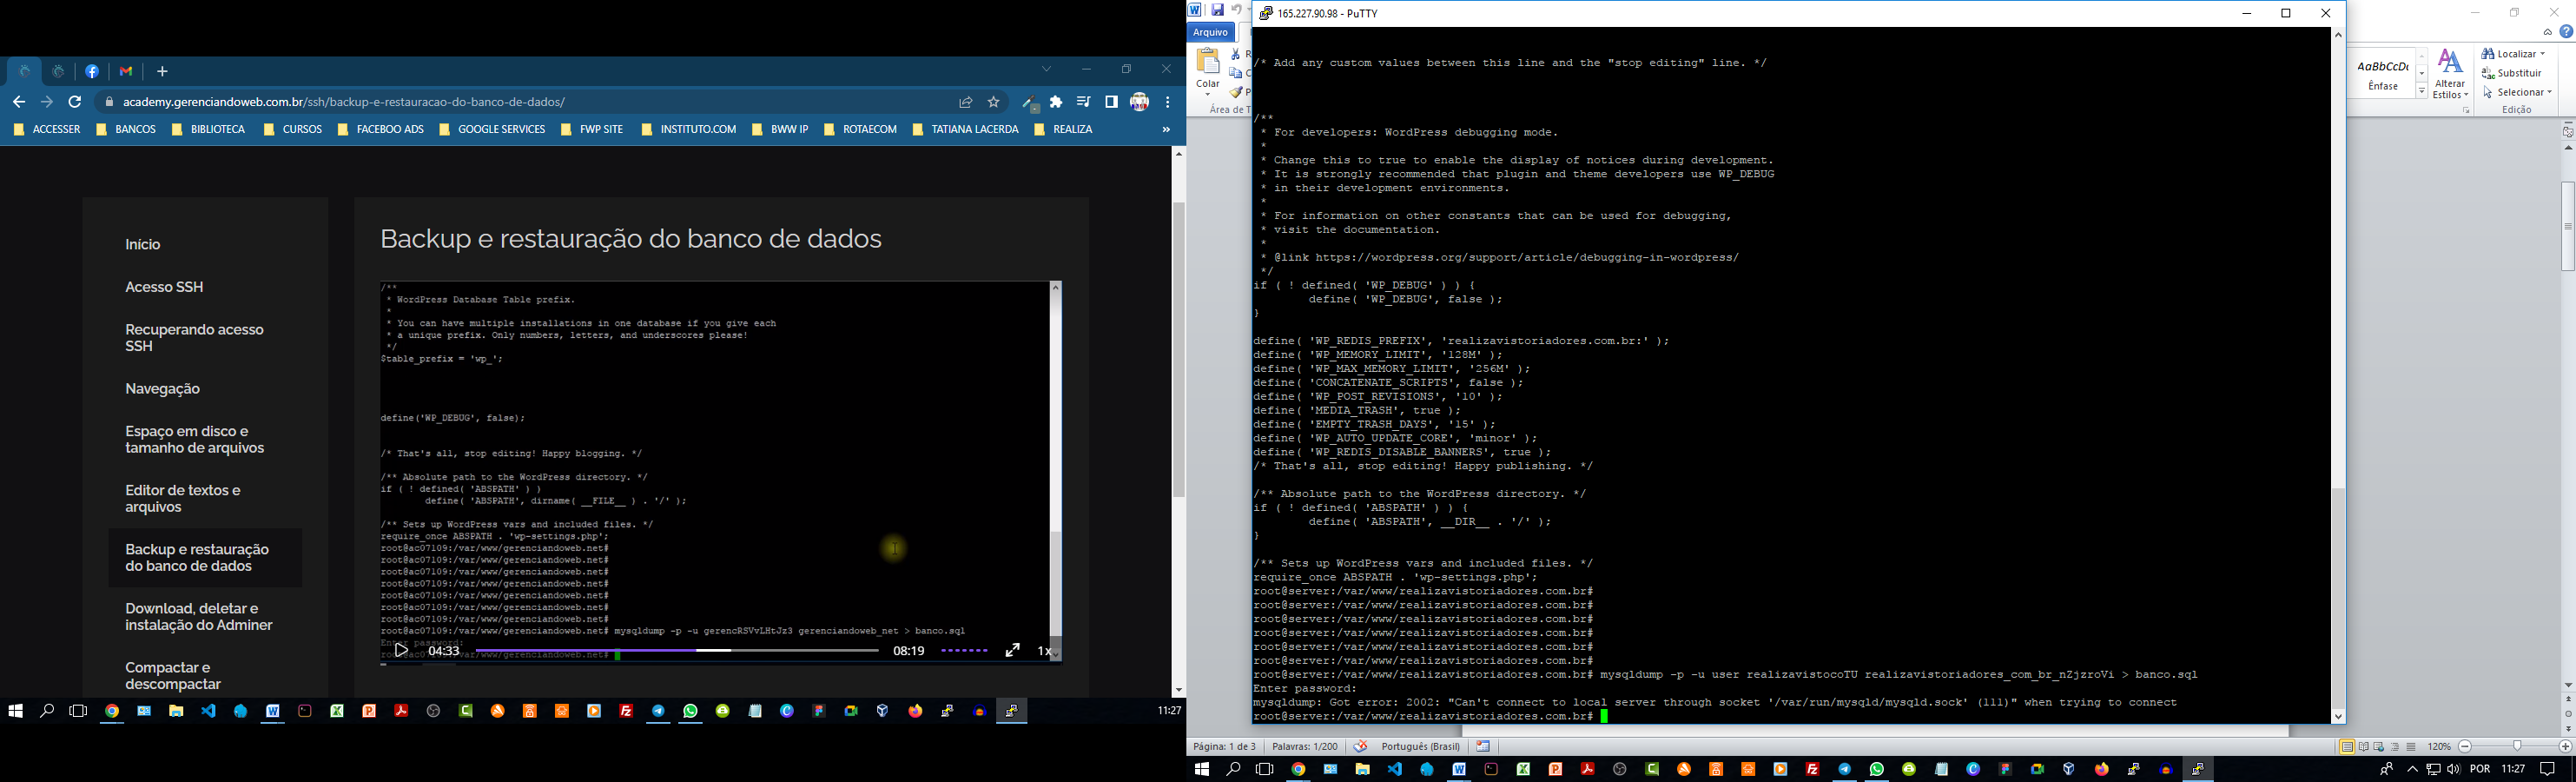Open the Chrome three-dot menu
Screen dimensions: 2576x782
1167,102
